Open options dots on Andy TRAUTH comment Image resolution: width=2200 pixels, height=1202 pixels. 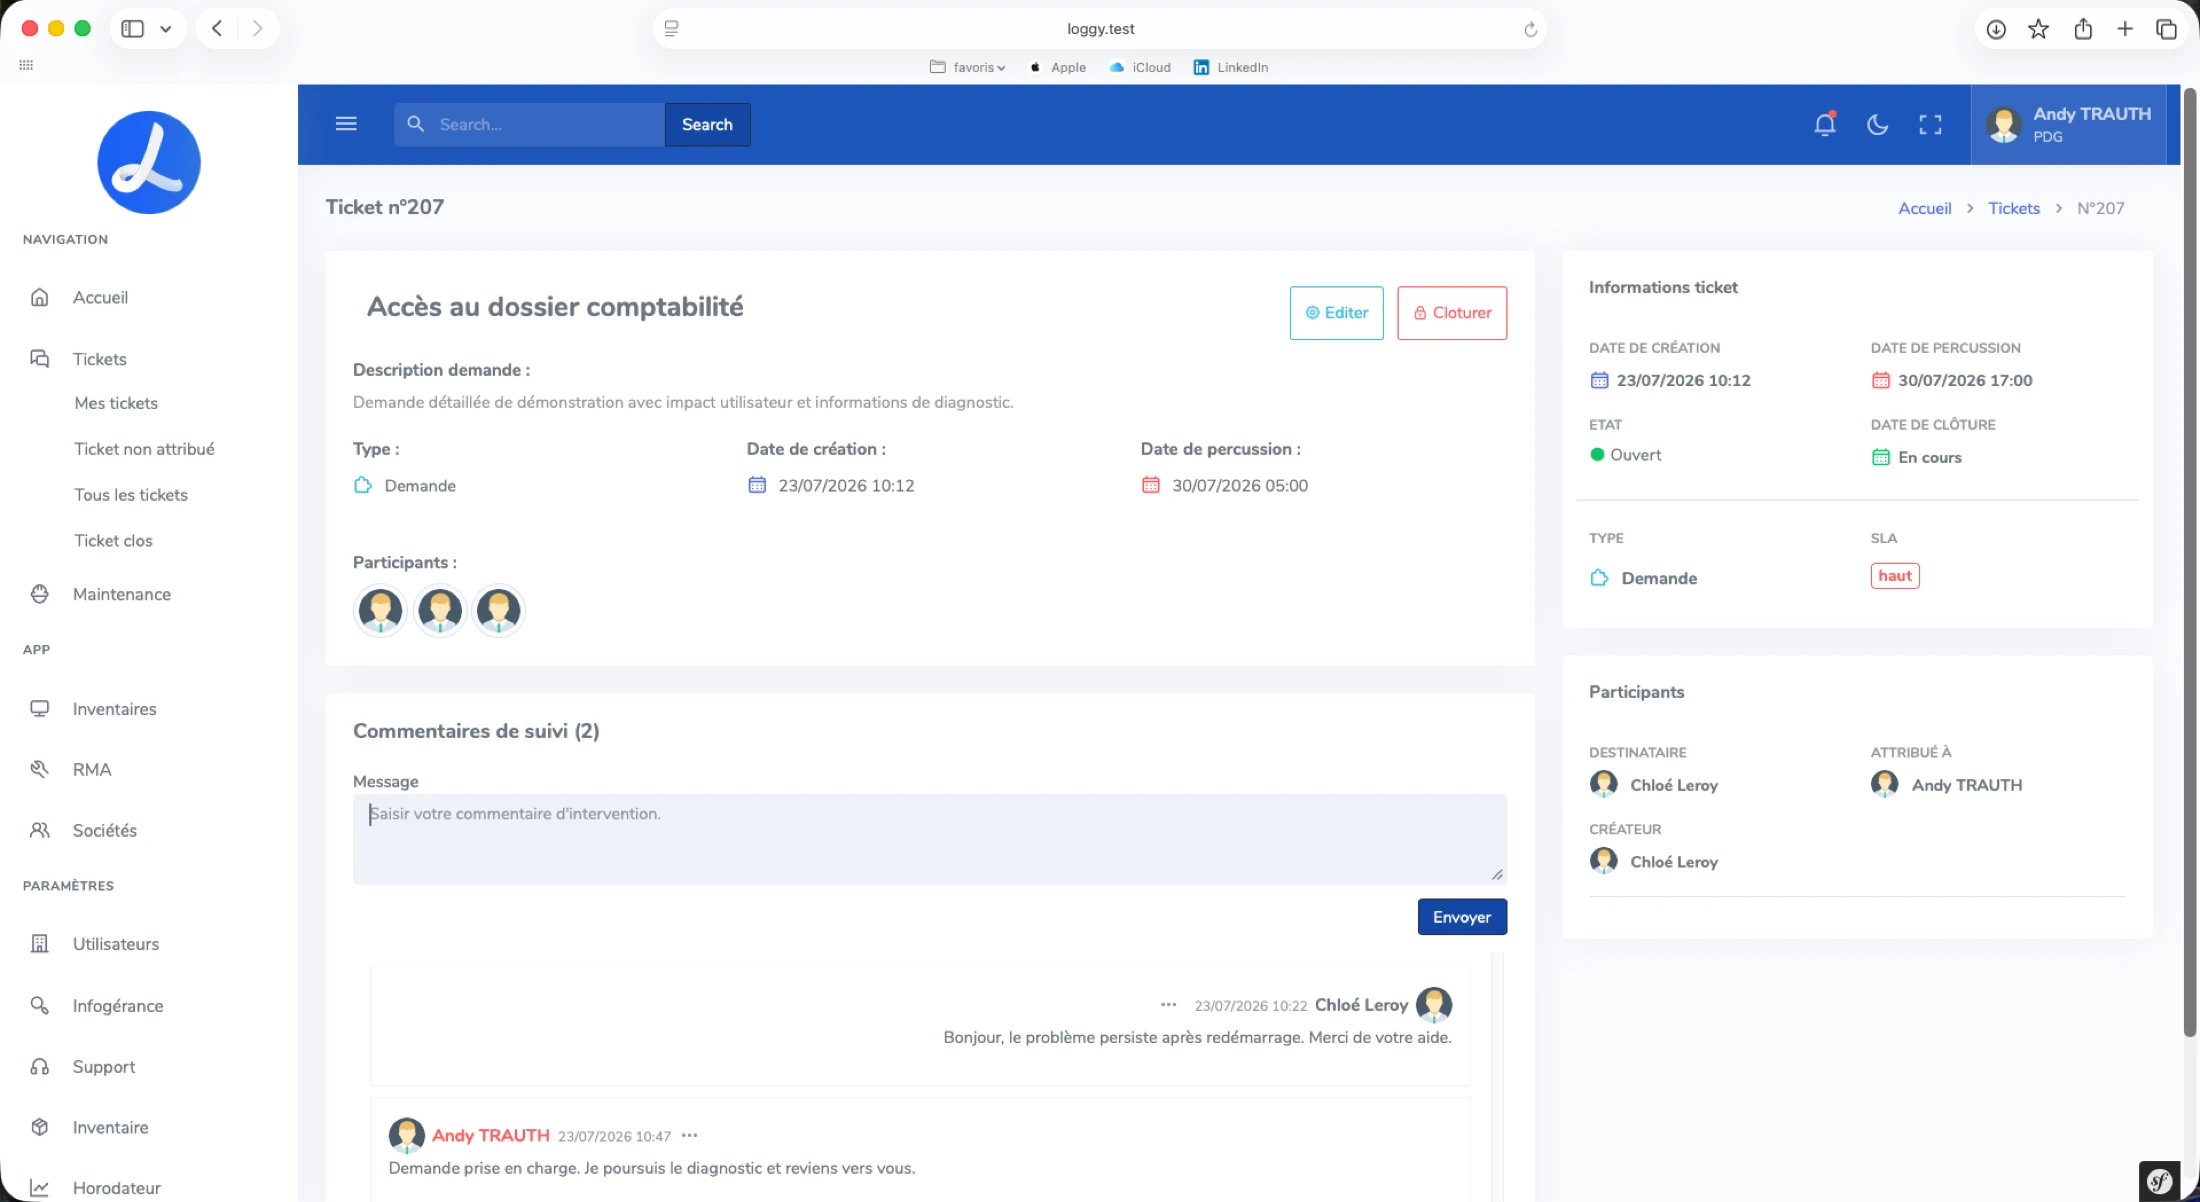(689, 1135)
